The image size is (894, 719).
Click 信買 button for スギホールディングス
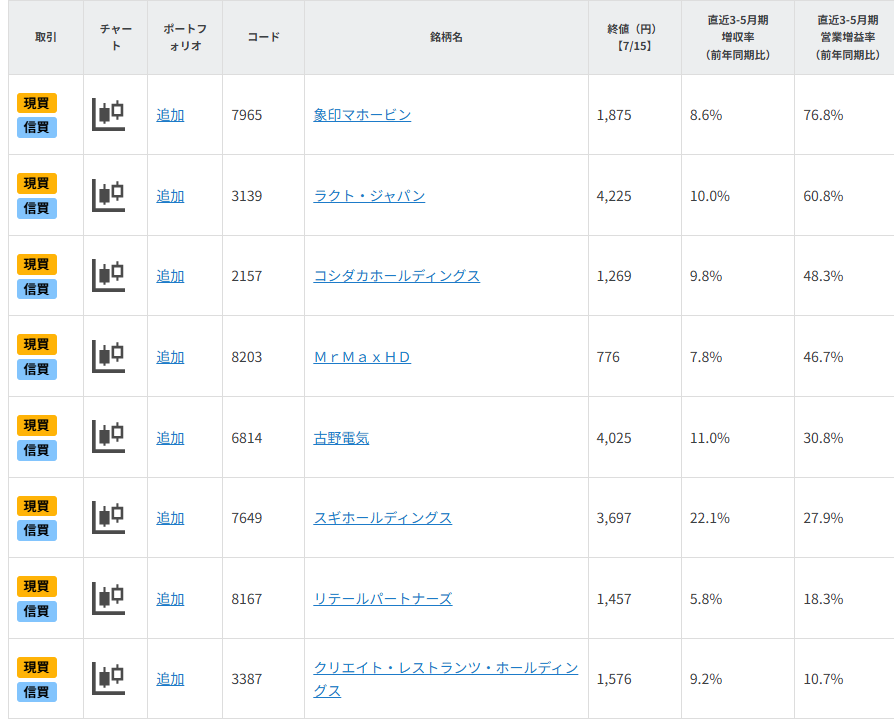(37, 530)
